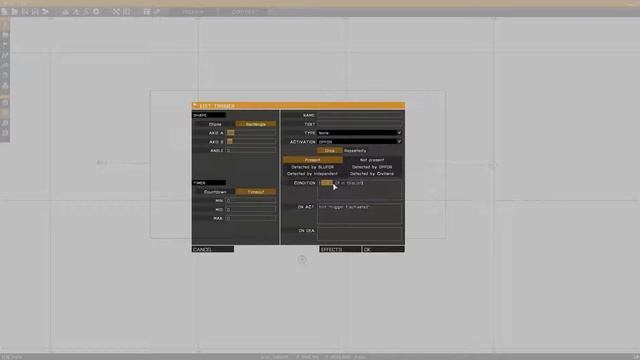Image resolution: width=640 pixels, height=360 pixels.
Task: Set the trigger to activate Once
Action: [x=330, y=151]
